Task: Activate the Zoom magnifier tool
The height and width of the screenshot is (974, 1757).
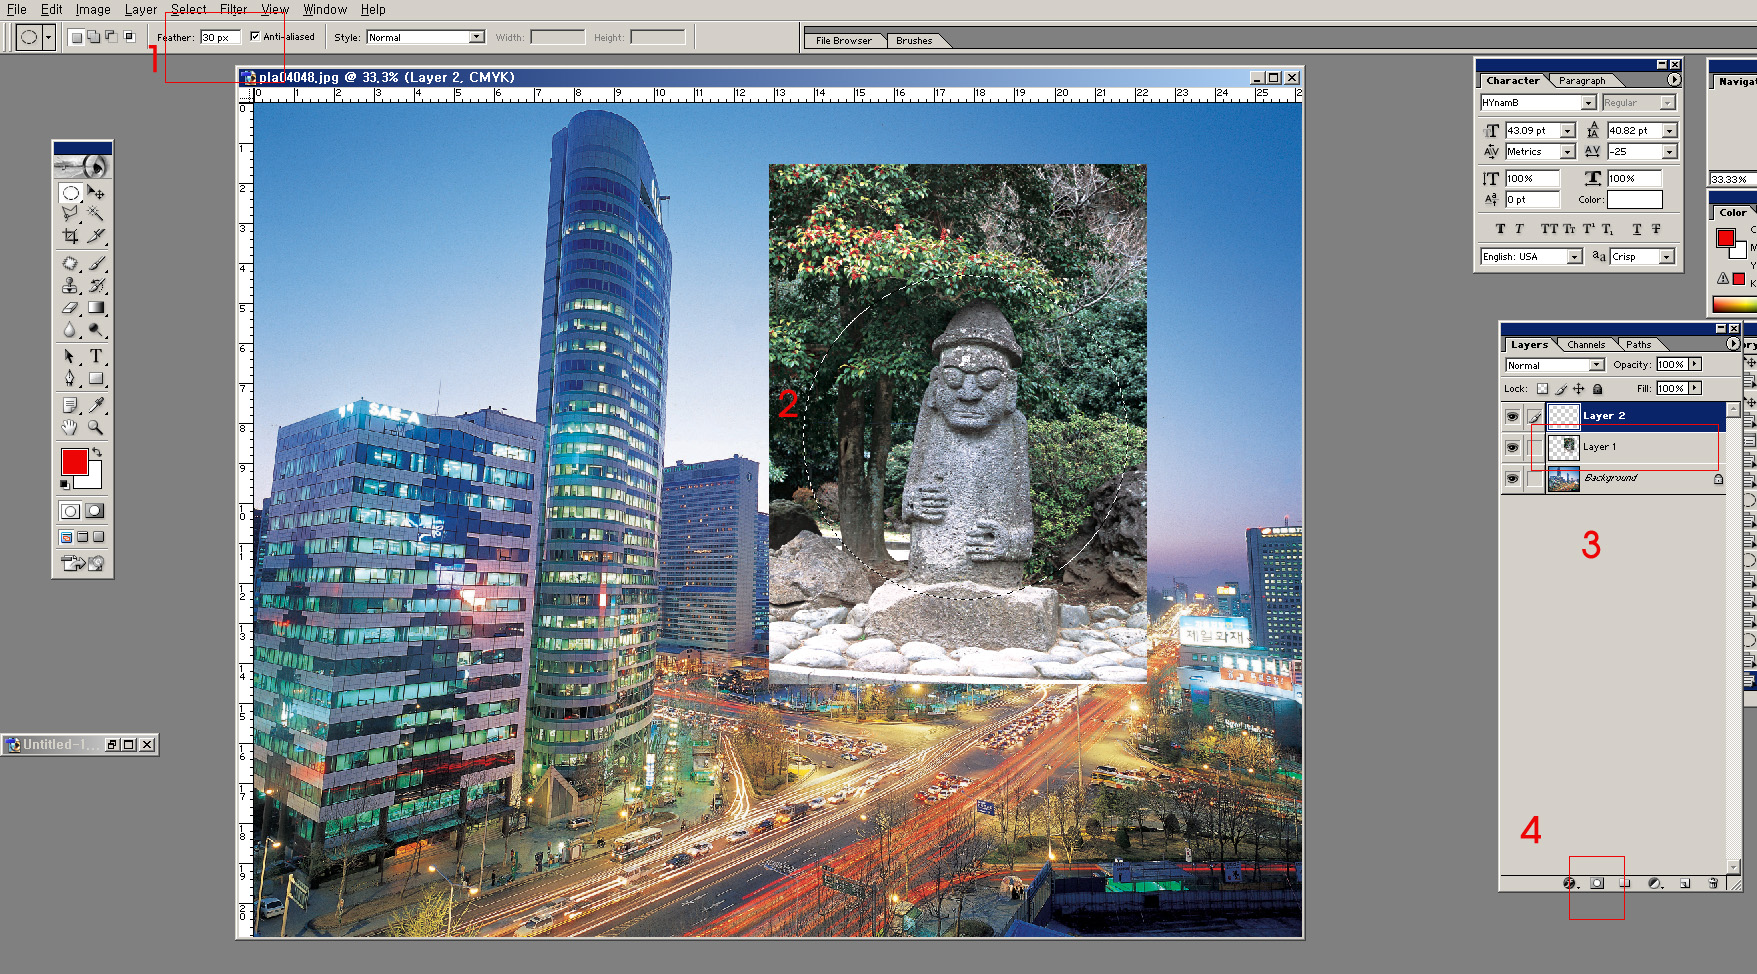Action: (96, 427)
